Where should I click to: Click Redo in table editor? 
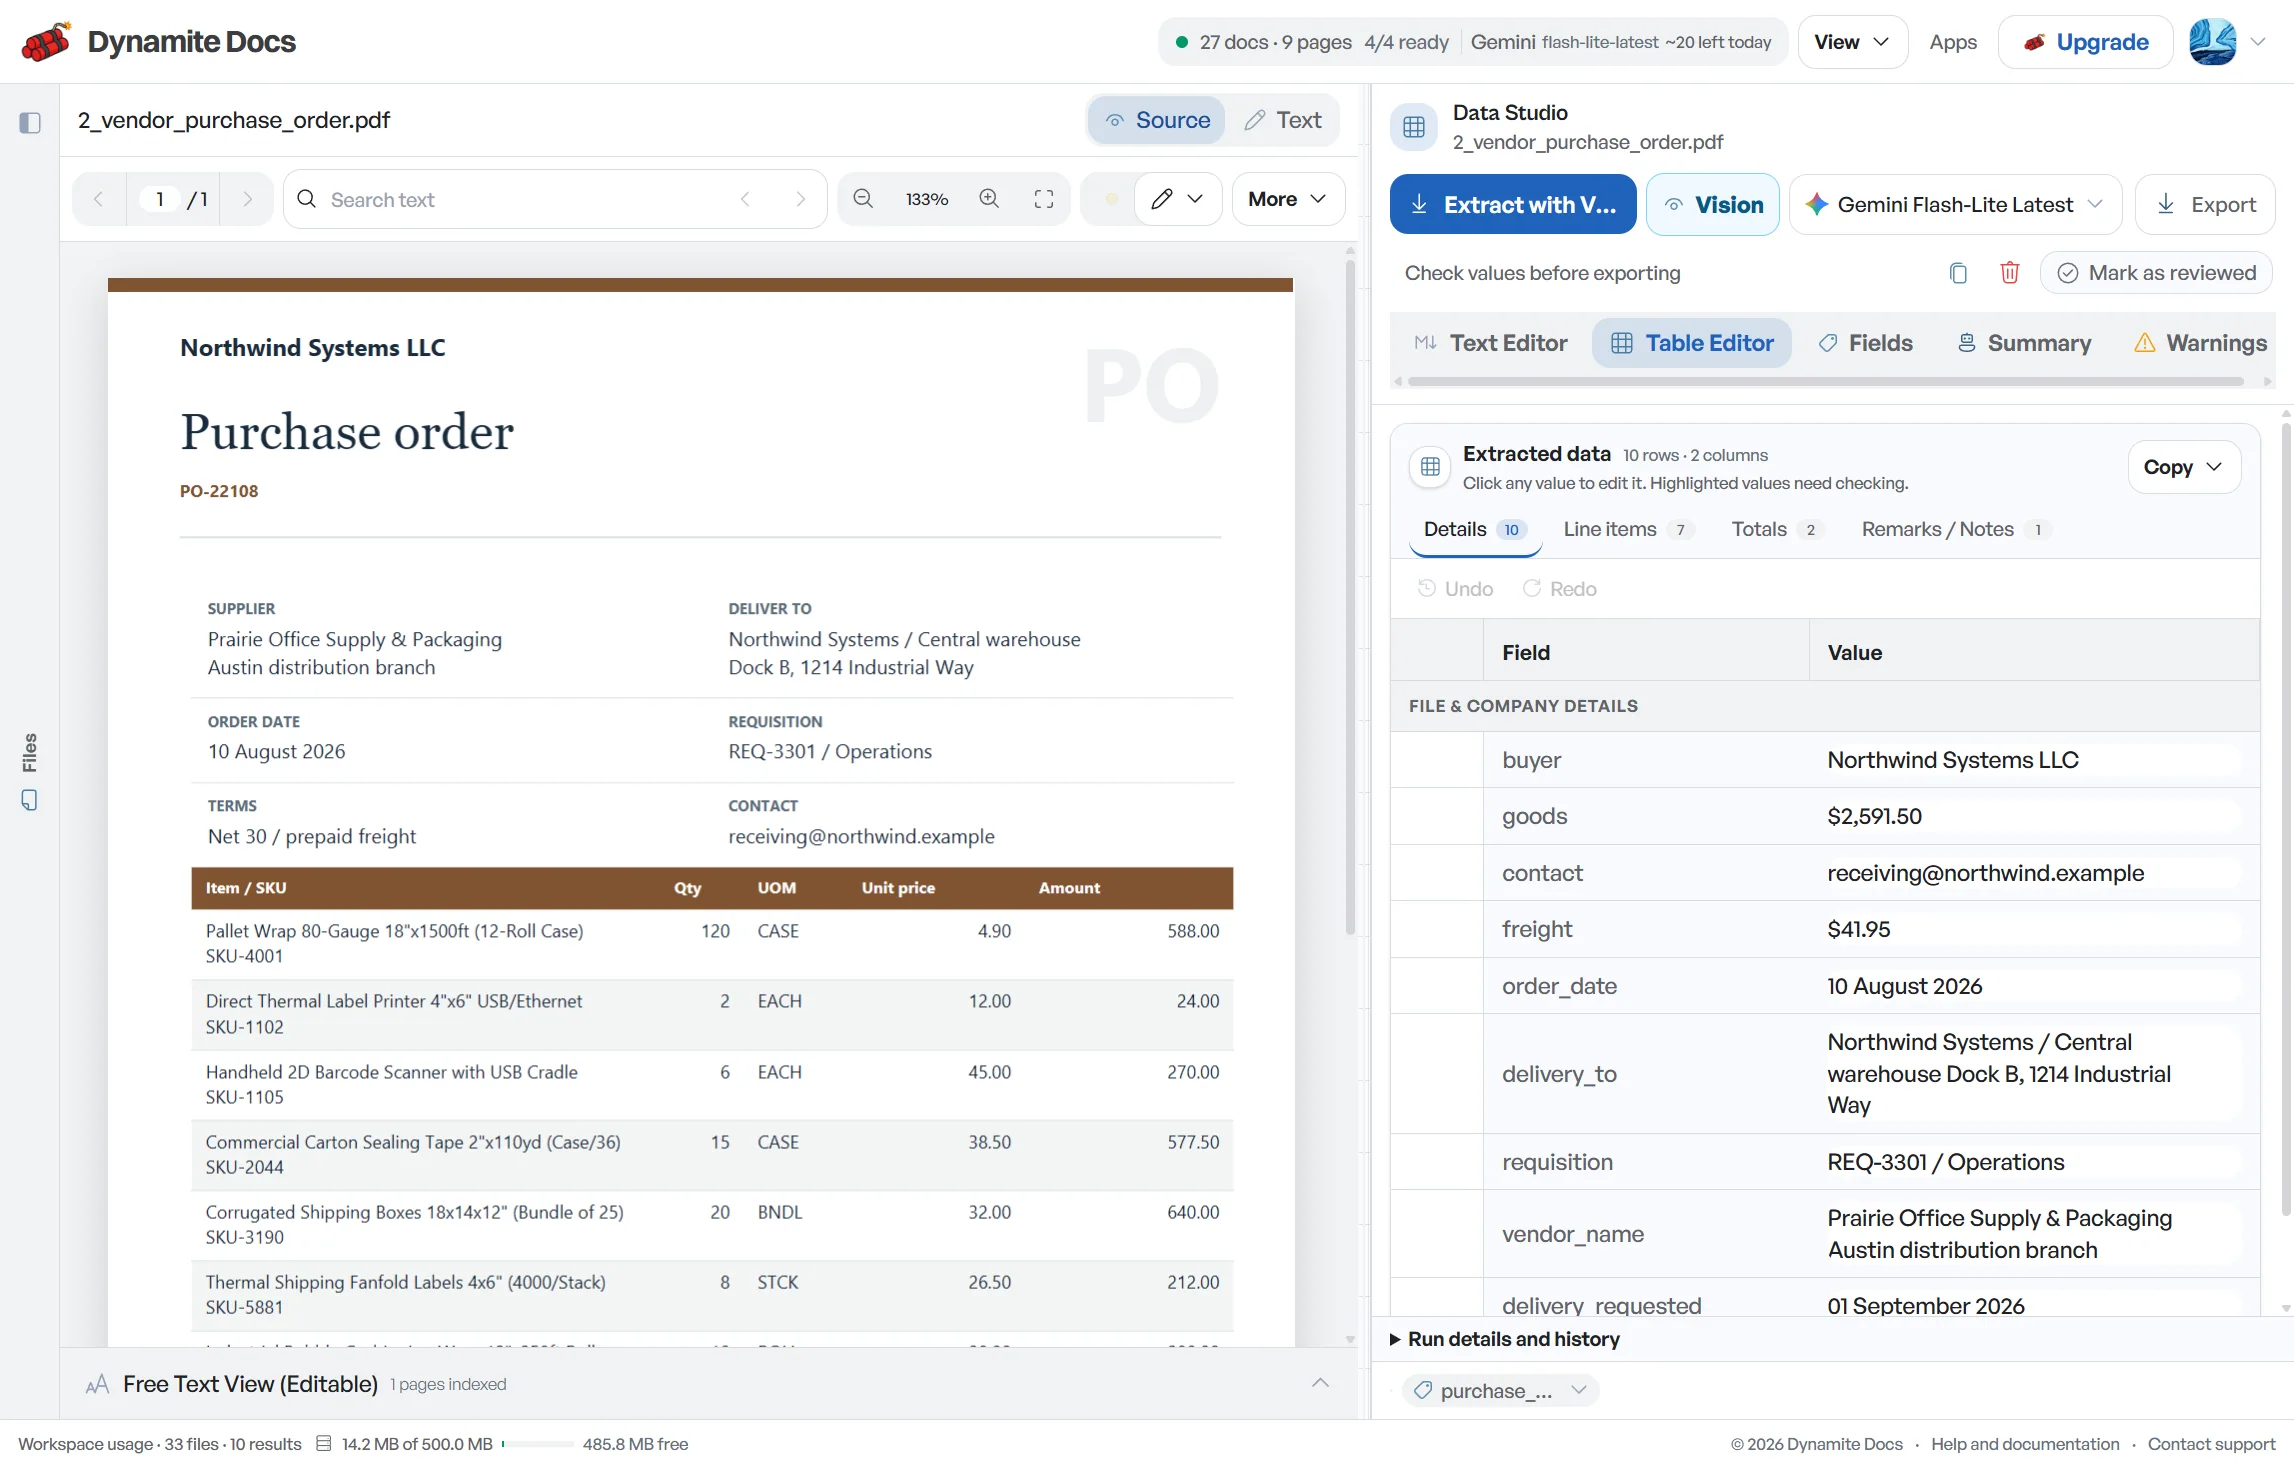[x=1560, y=589]
